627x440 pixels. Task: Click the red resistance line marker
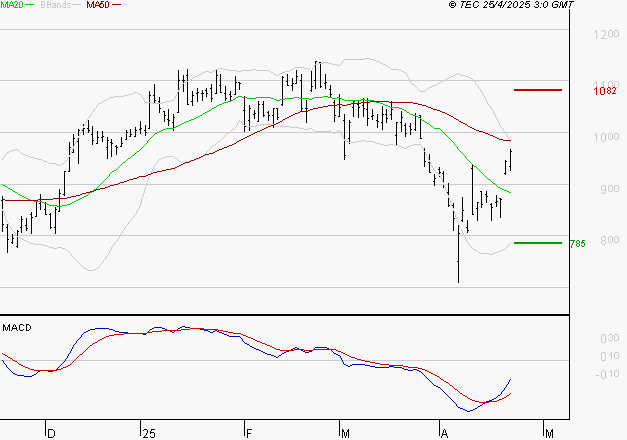click(538, 90)
